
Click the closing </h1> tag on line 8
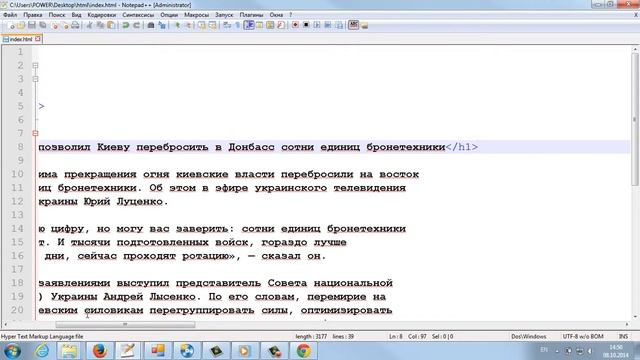pos(462,147)
